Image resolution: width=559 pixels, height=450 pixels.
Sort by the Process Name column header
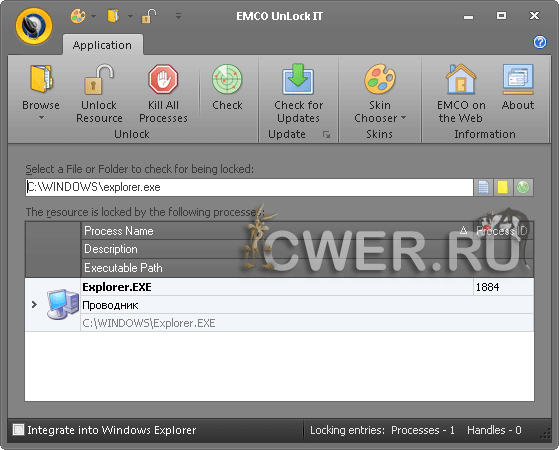coord(277,231)
